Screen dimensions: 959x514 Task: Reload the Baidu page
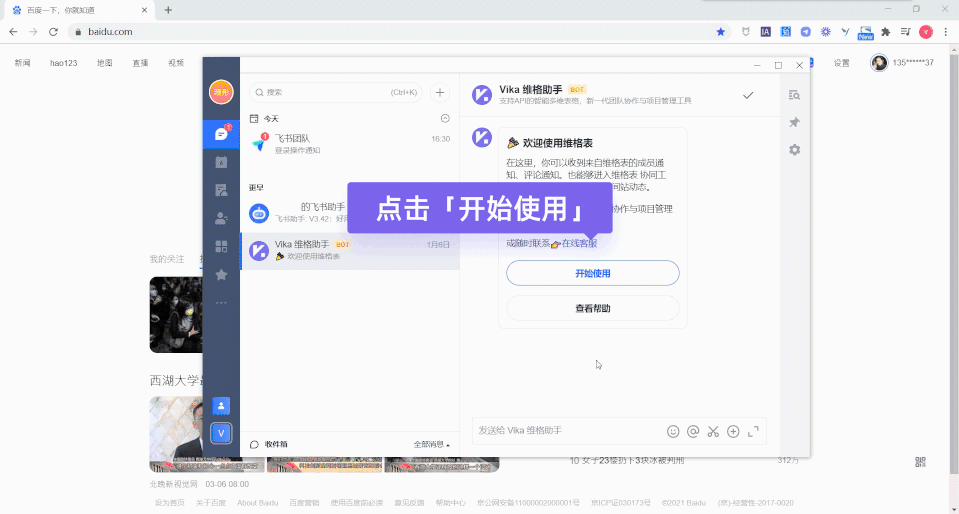[x=53, y=32]
